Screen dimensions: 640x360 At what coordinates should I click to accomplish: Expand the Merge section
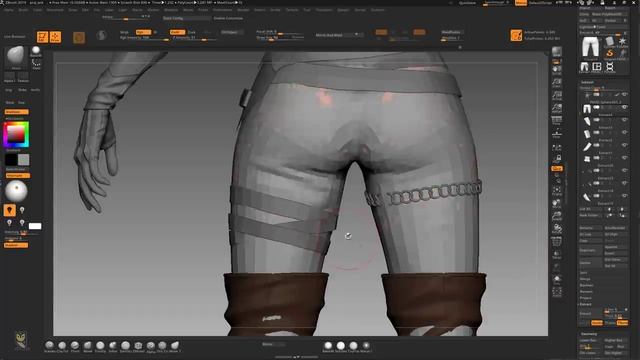[585, 279]
